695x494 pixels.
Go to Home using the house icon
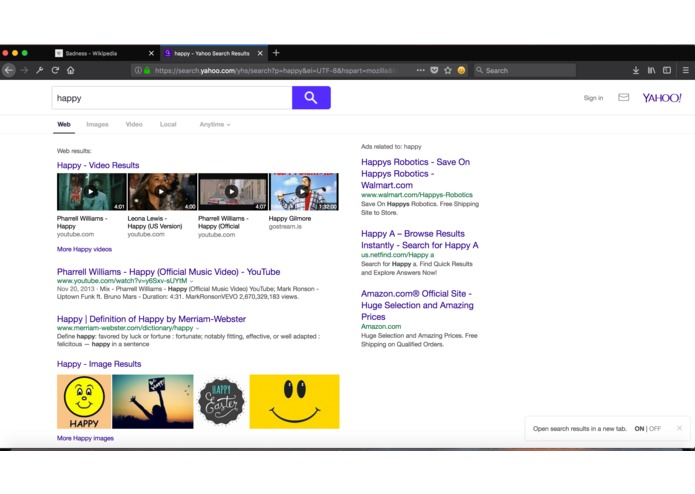pos(70,70)
